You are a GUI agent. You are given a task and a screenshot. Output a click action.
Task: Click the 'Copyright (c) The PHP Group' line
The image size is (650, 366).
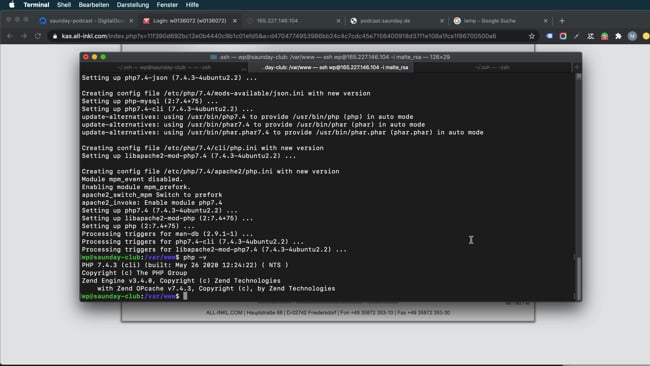coord(134,273)
